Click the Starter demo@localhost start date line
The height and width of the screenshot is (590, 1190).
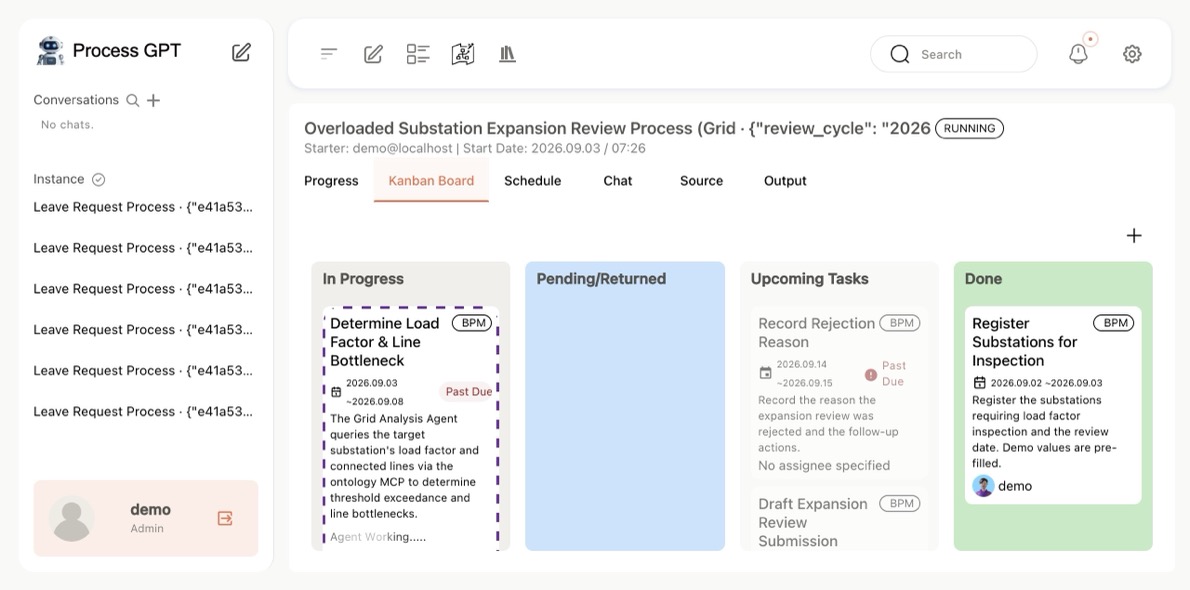coord(474,148)
